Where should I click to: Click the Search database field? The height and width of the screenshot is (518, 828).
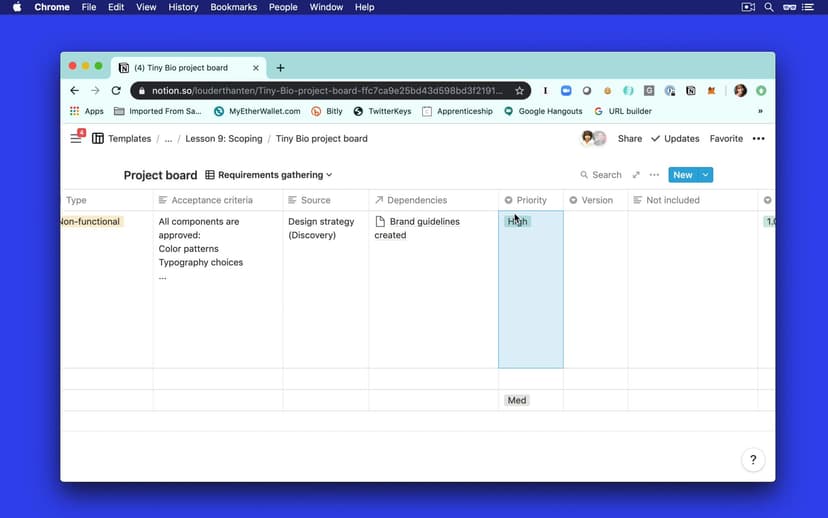(600, 175)
